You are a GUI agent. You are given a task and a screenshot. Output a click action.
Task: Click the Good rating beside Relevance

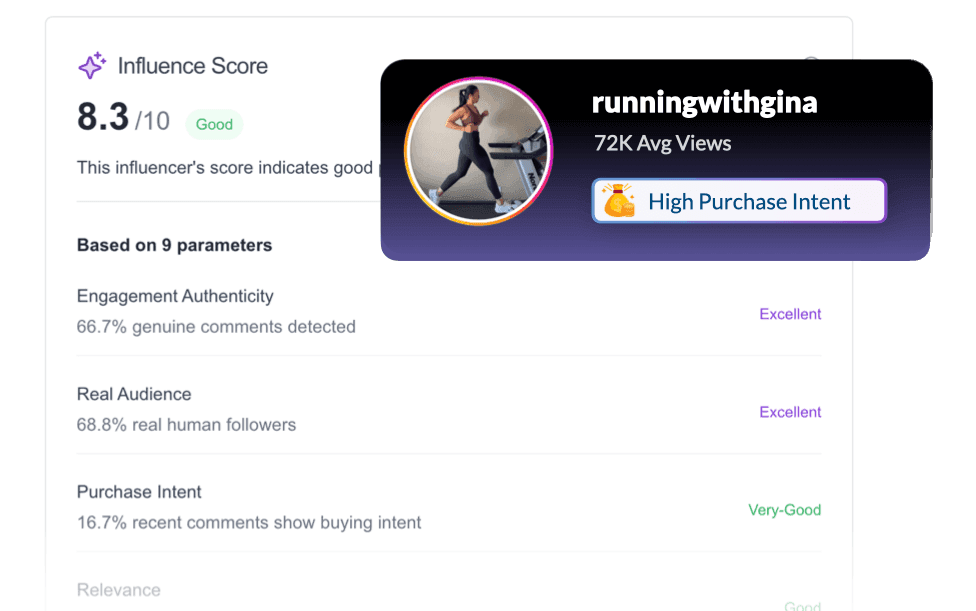801,607
